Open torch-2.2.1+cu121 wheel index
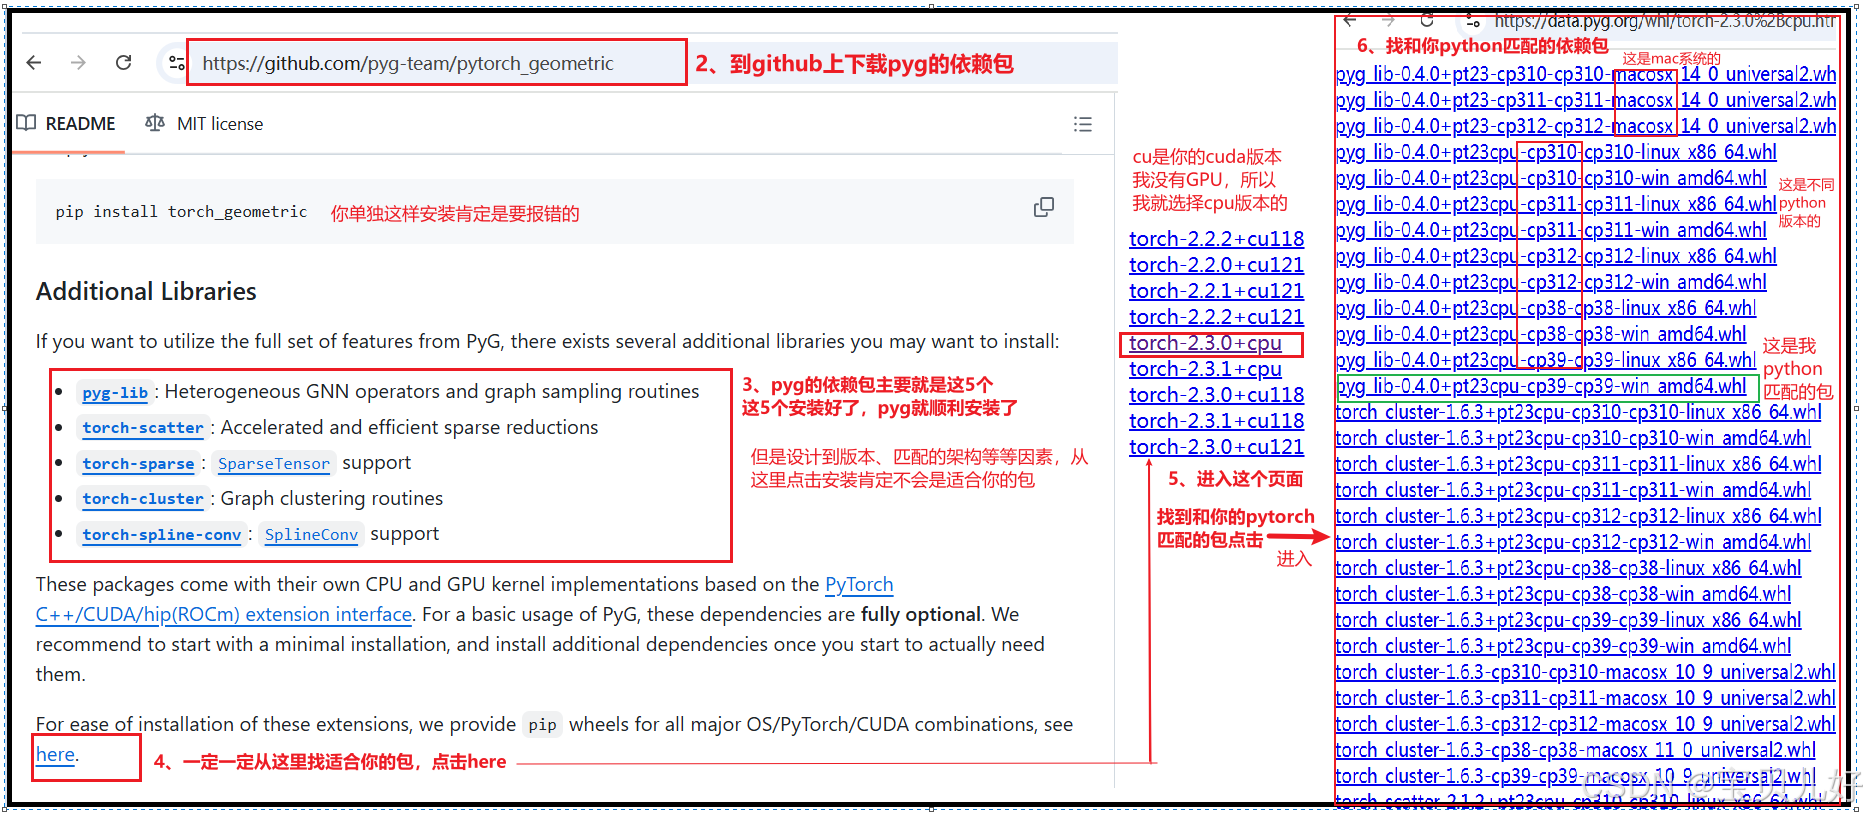 pos(1216,291)
